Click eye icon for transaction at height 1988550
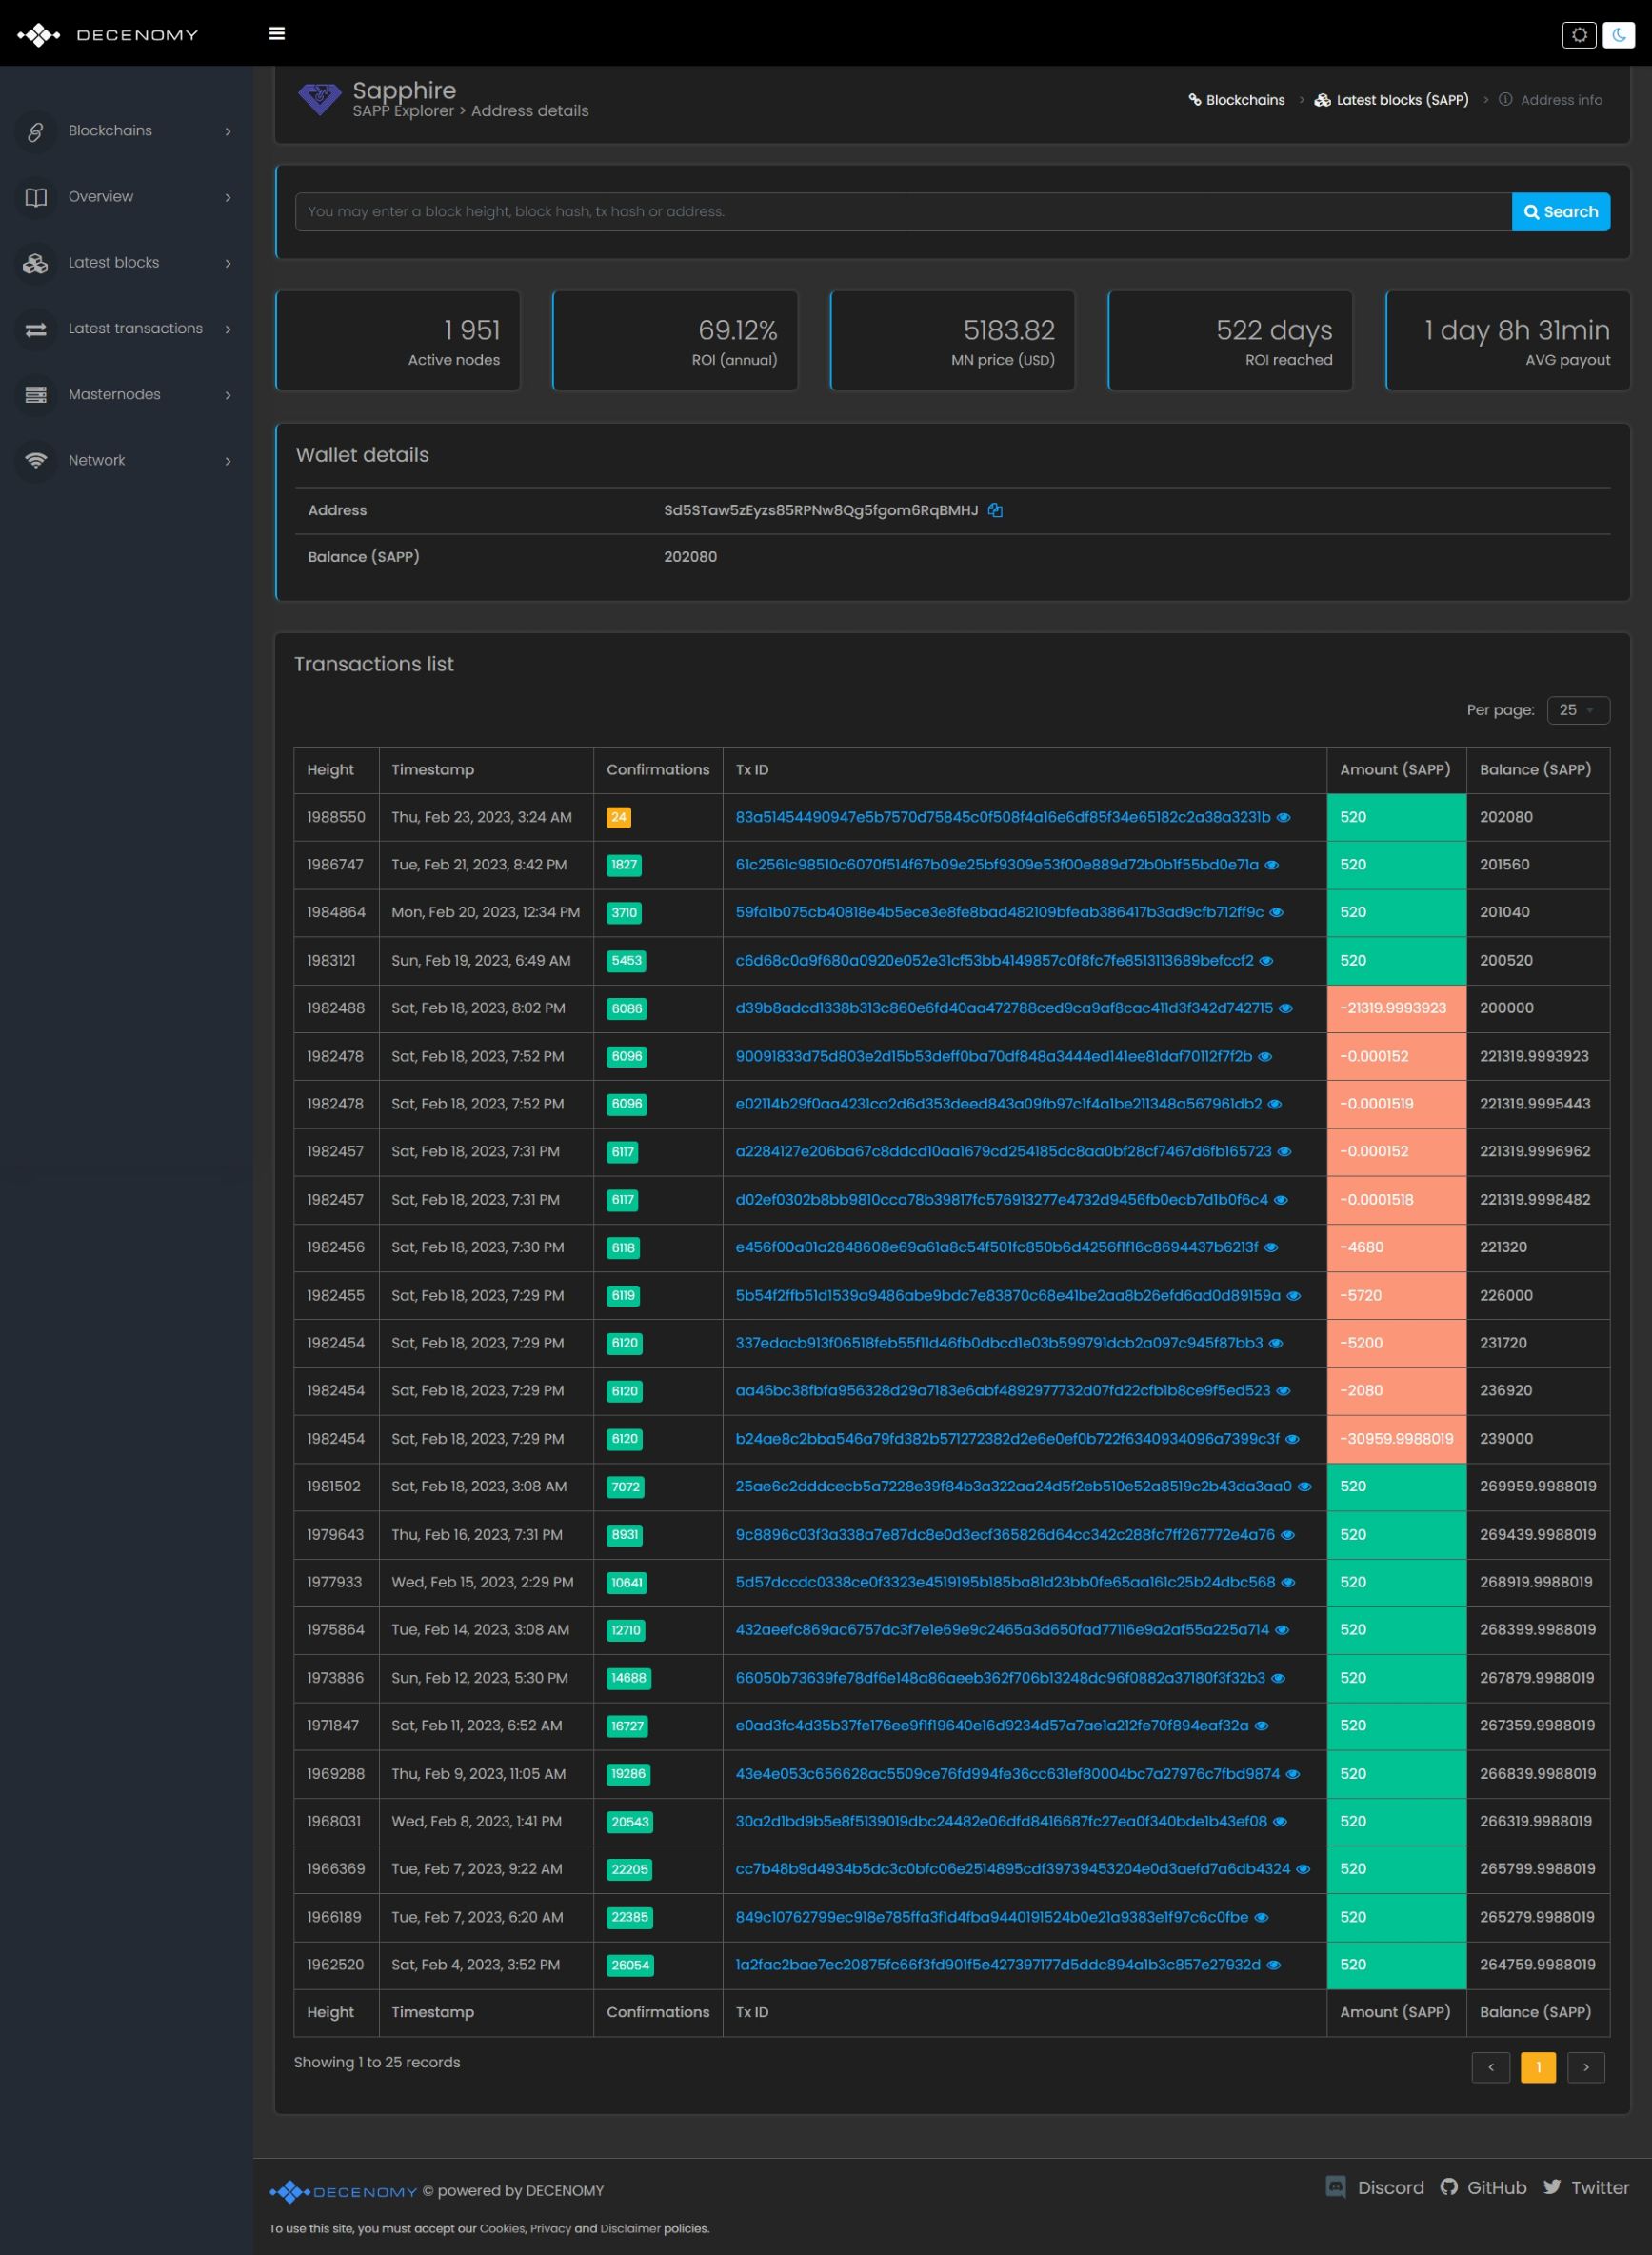This screenshot has height=2255, width=1652. (x=1284, y=817)
